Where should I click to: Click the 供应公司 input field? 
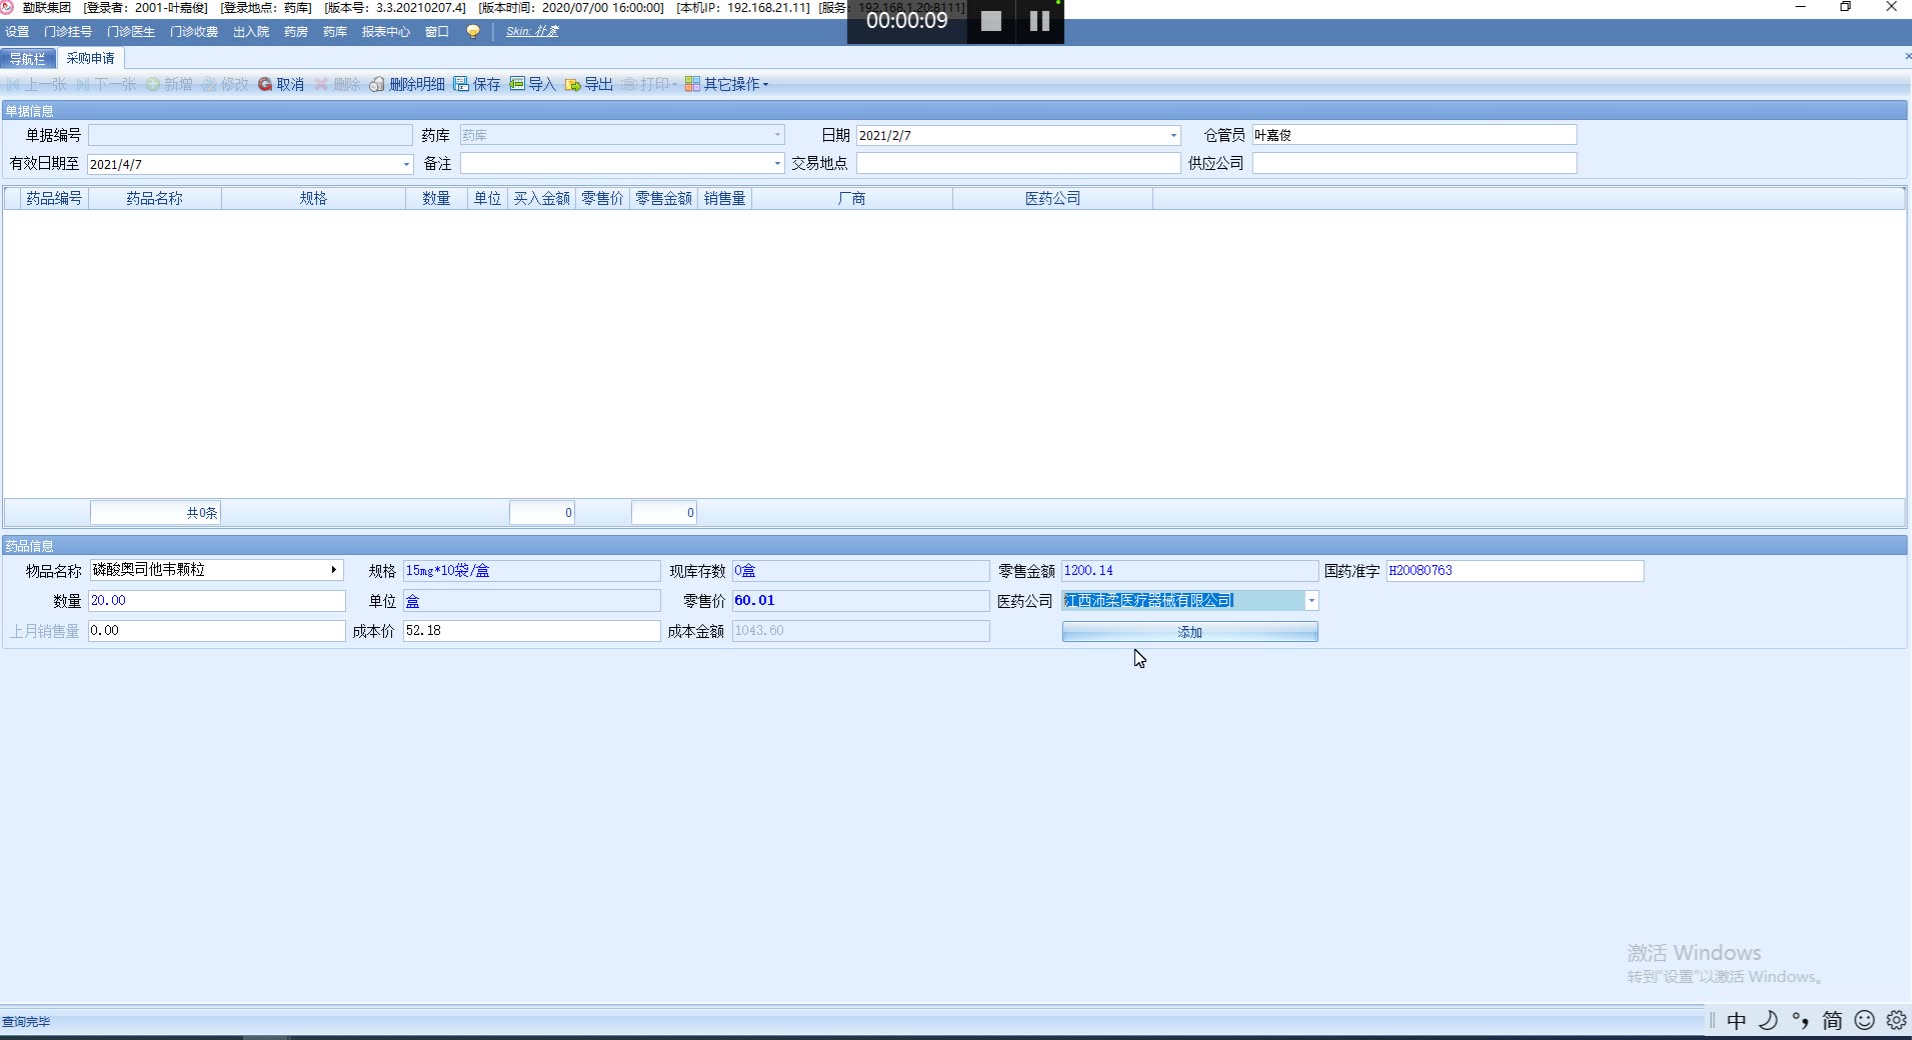coord(1414,163)
